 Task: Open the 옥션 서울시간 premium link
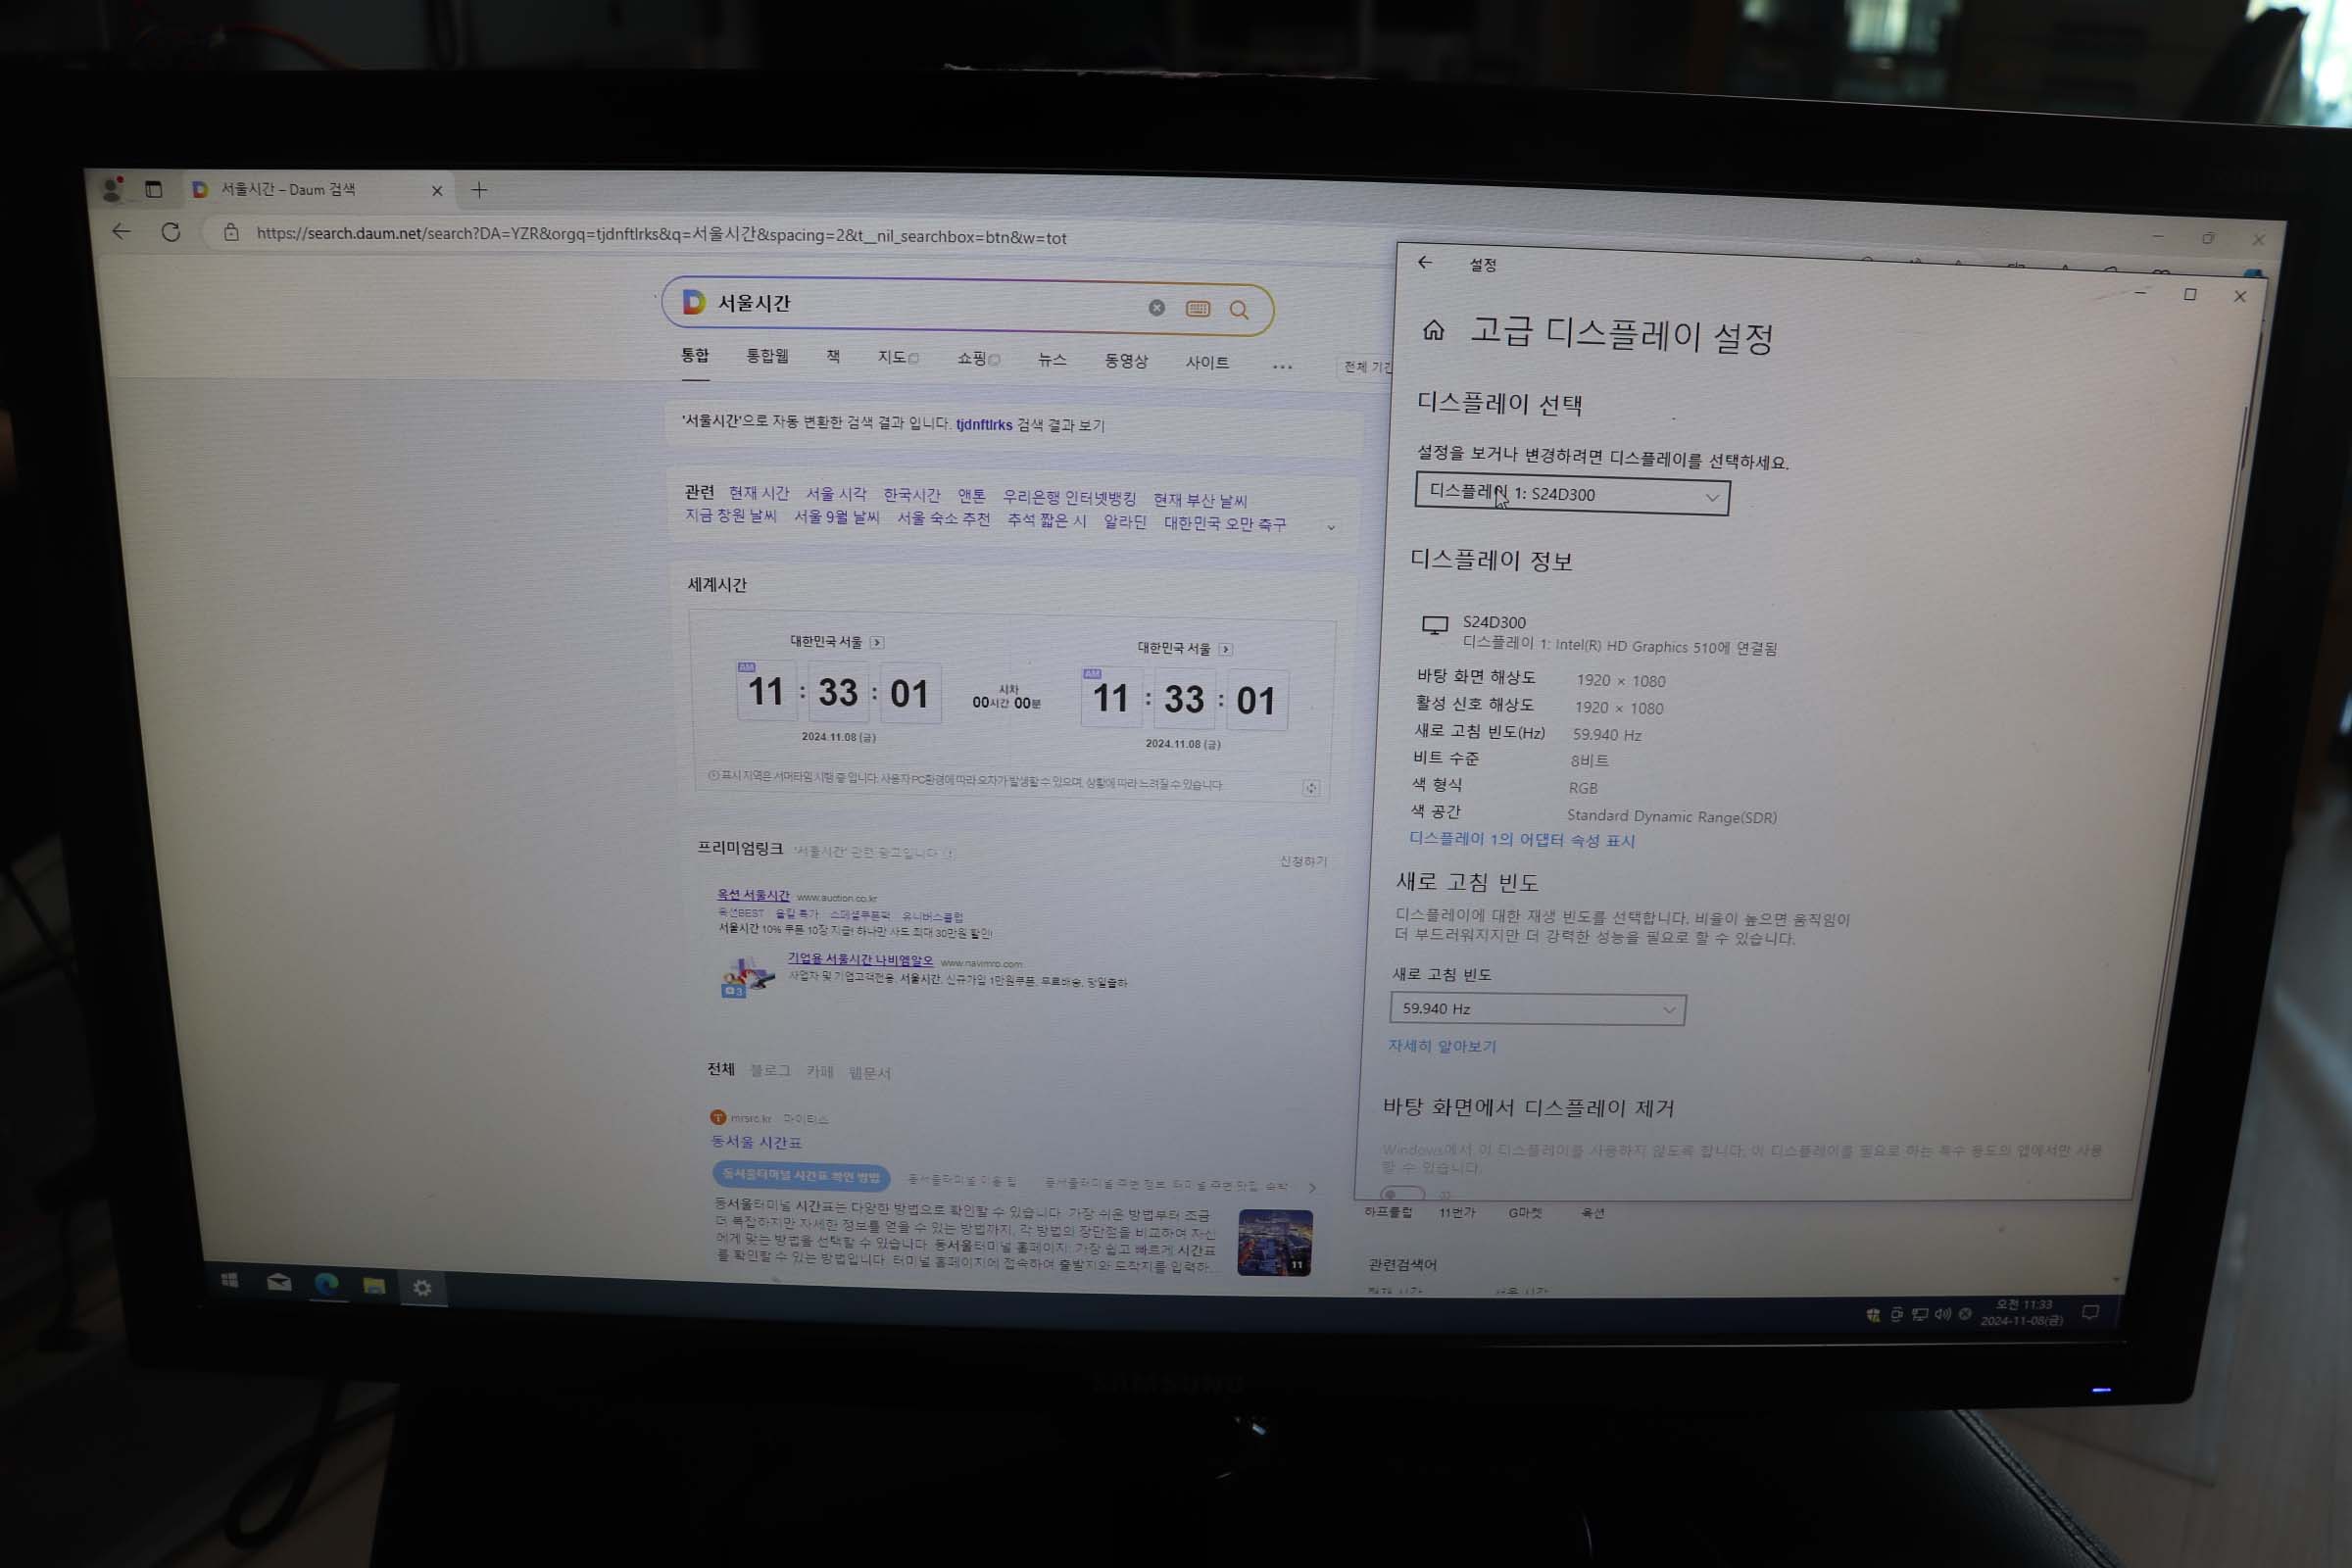pos(753,895)
